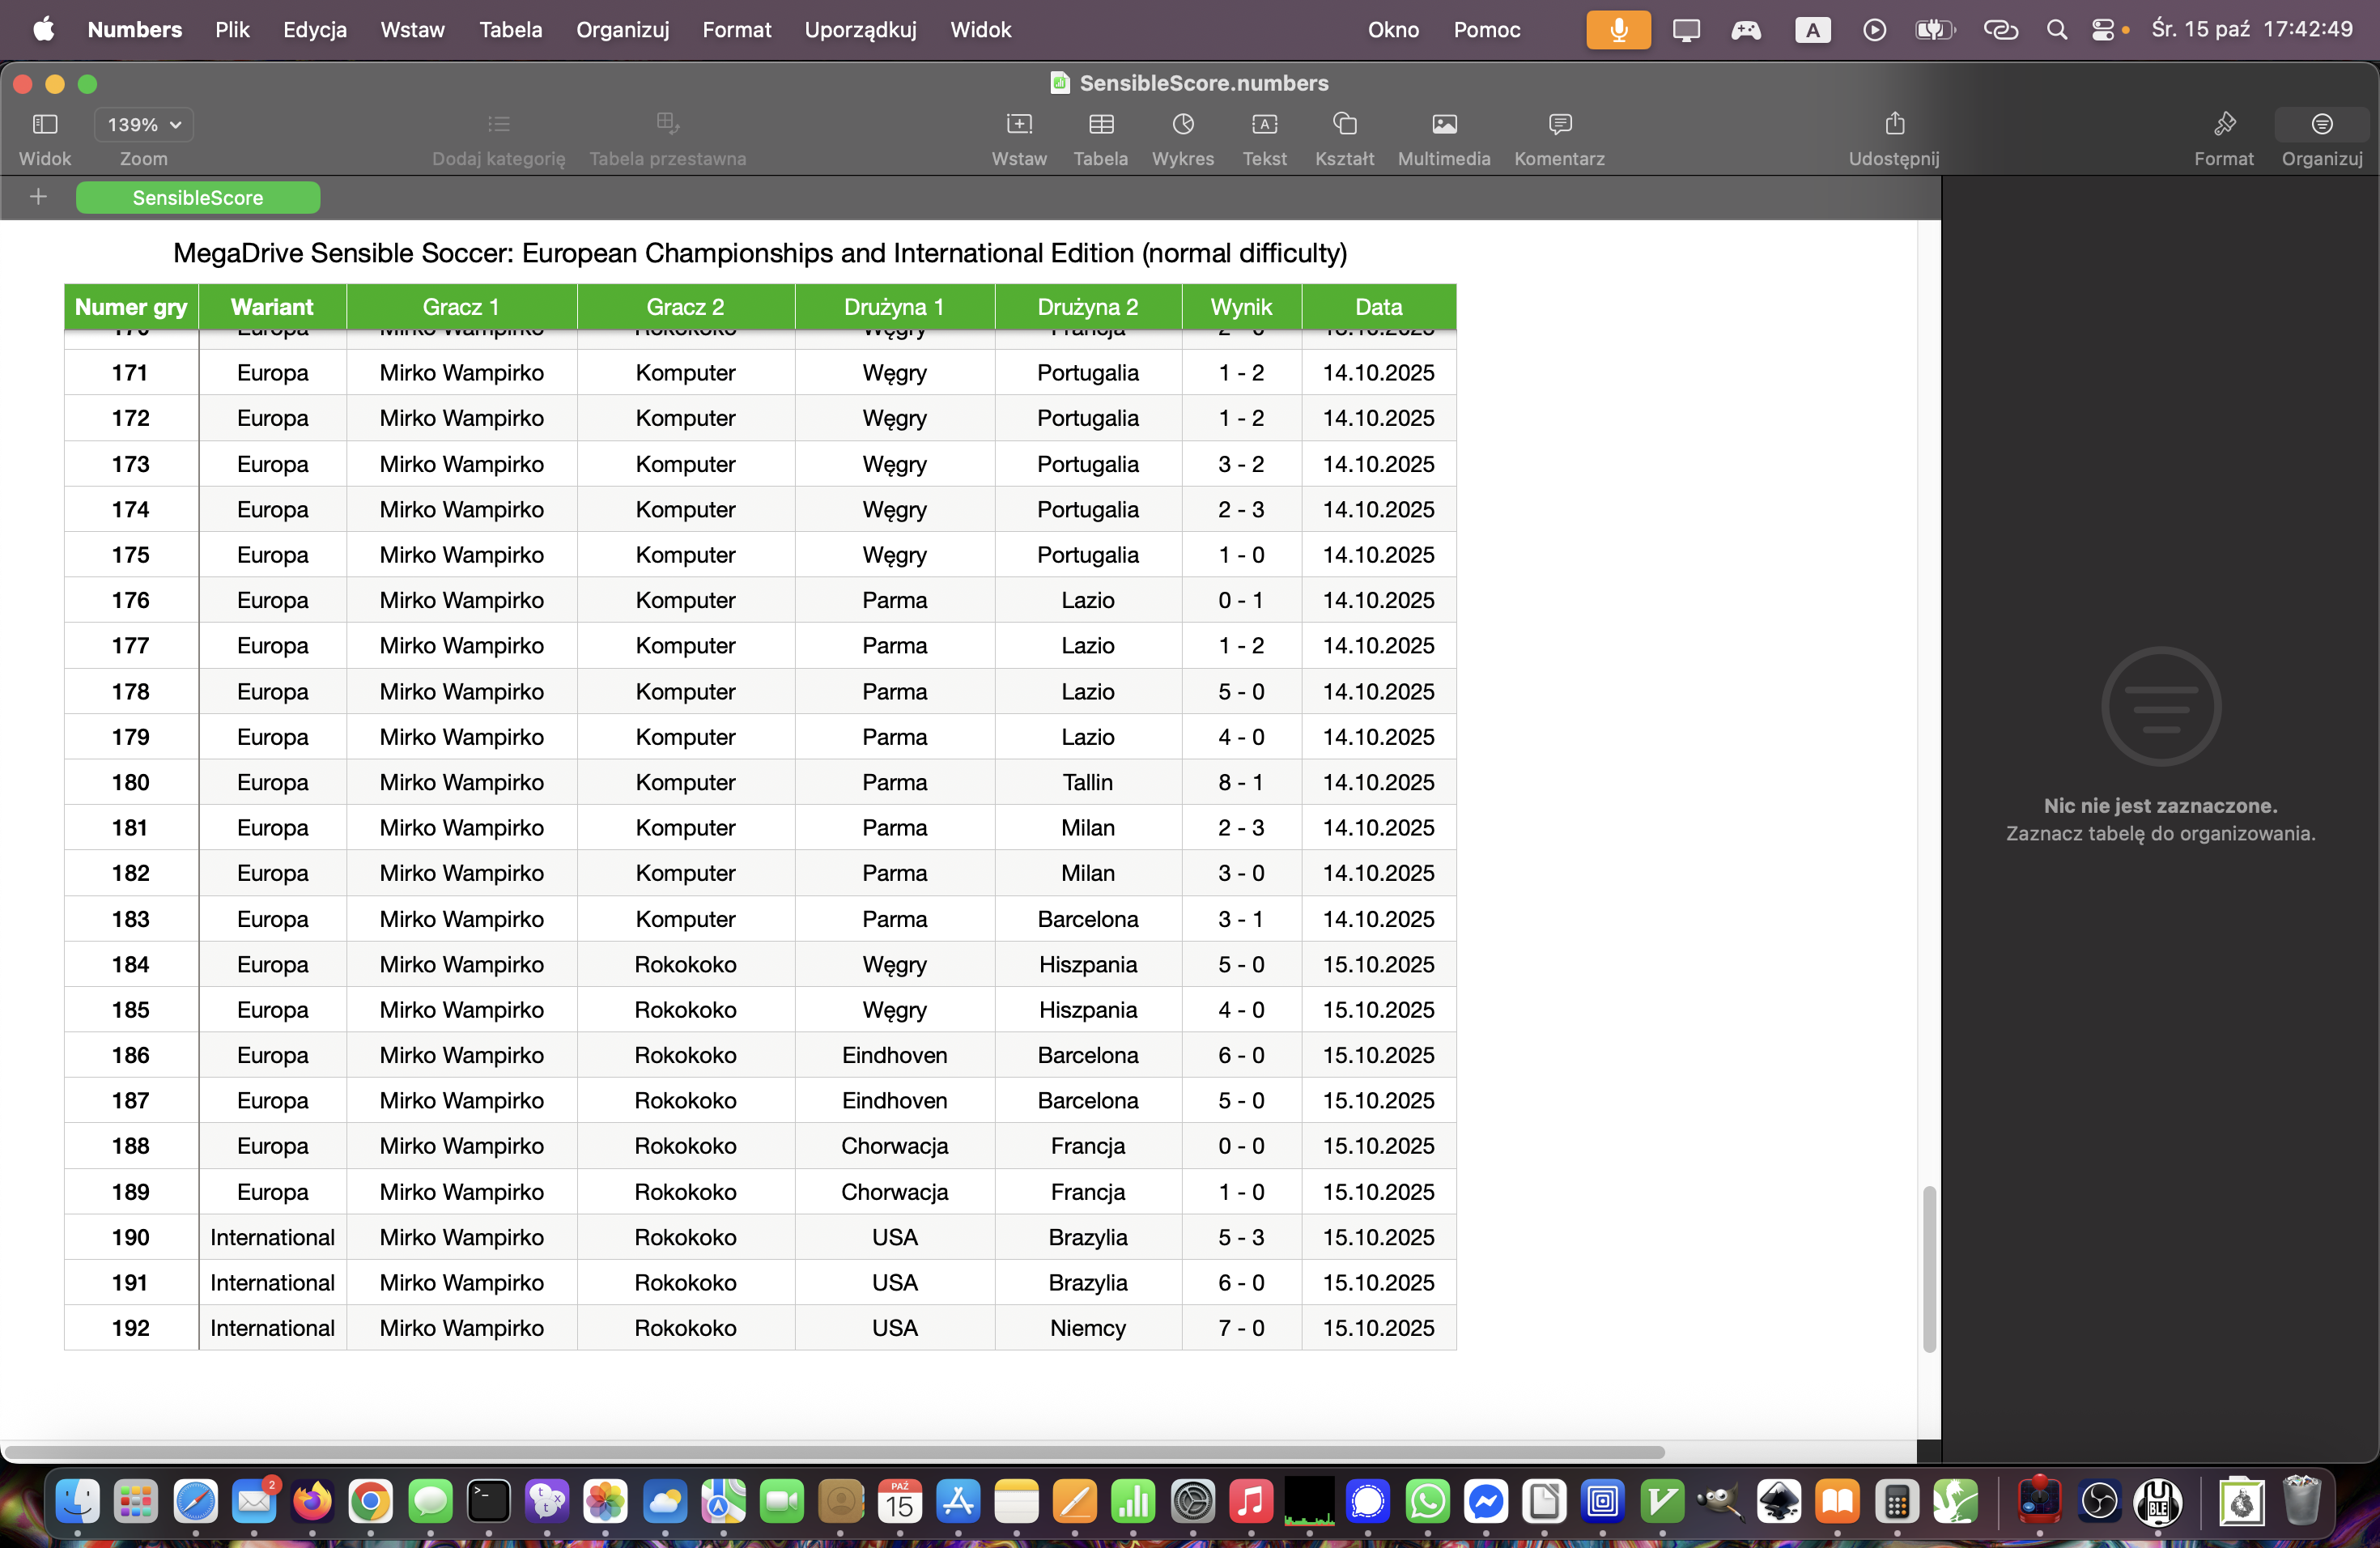Select the SensibleScore sheet tab

198,198
